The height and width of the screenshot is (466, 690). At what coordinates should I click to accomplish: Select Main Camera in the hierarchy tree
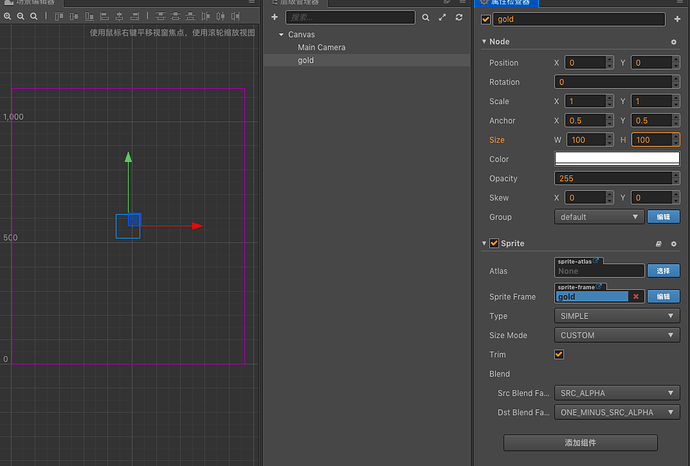321,48
